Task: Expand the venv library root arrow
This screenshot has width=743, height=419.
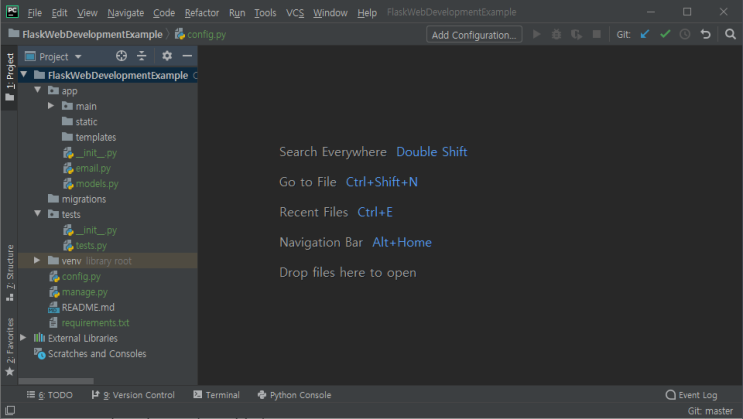Action: (x=37, y=260)
